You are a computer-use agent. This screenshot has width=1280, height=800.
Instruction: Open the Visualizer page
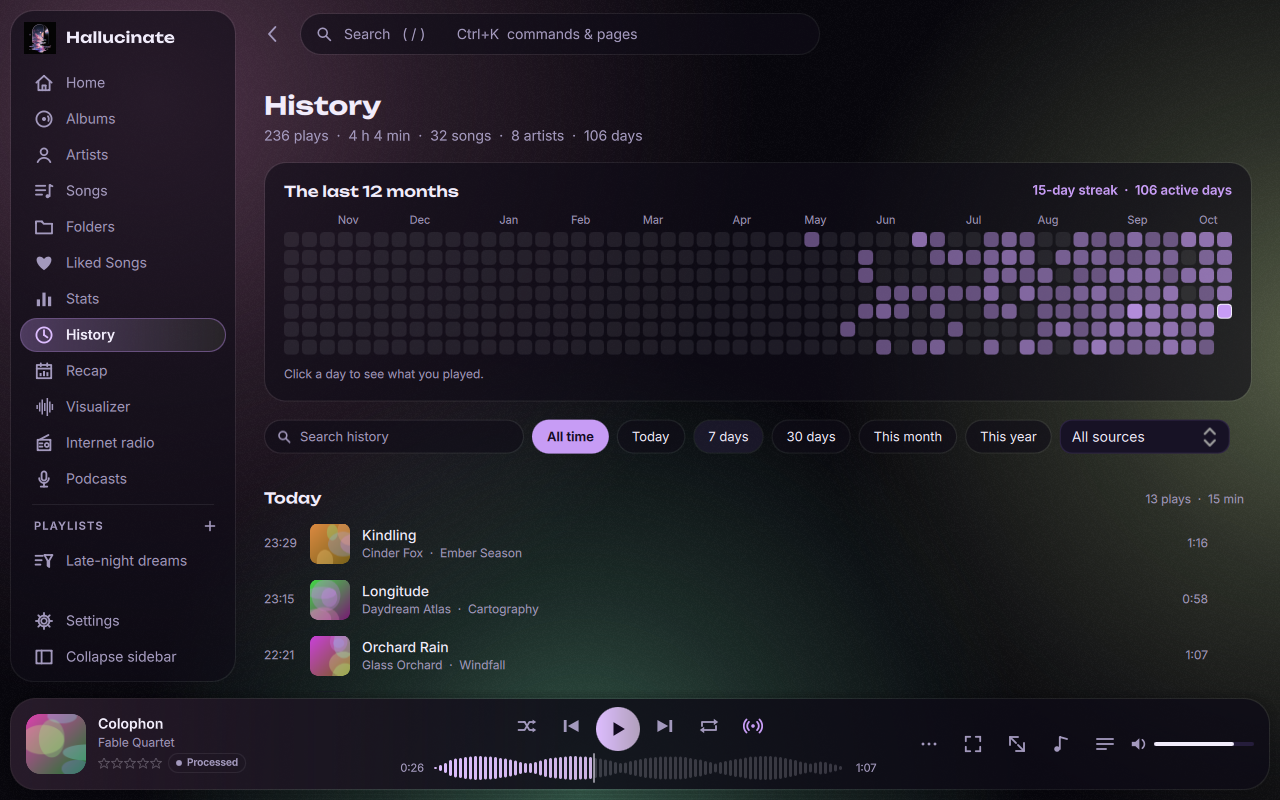pyautogui.click(x=123, y=407)
